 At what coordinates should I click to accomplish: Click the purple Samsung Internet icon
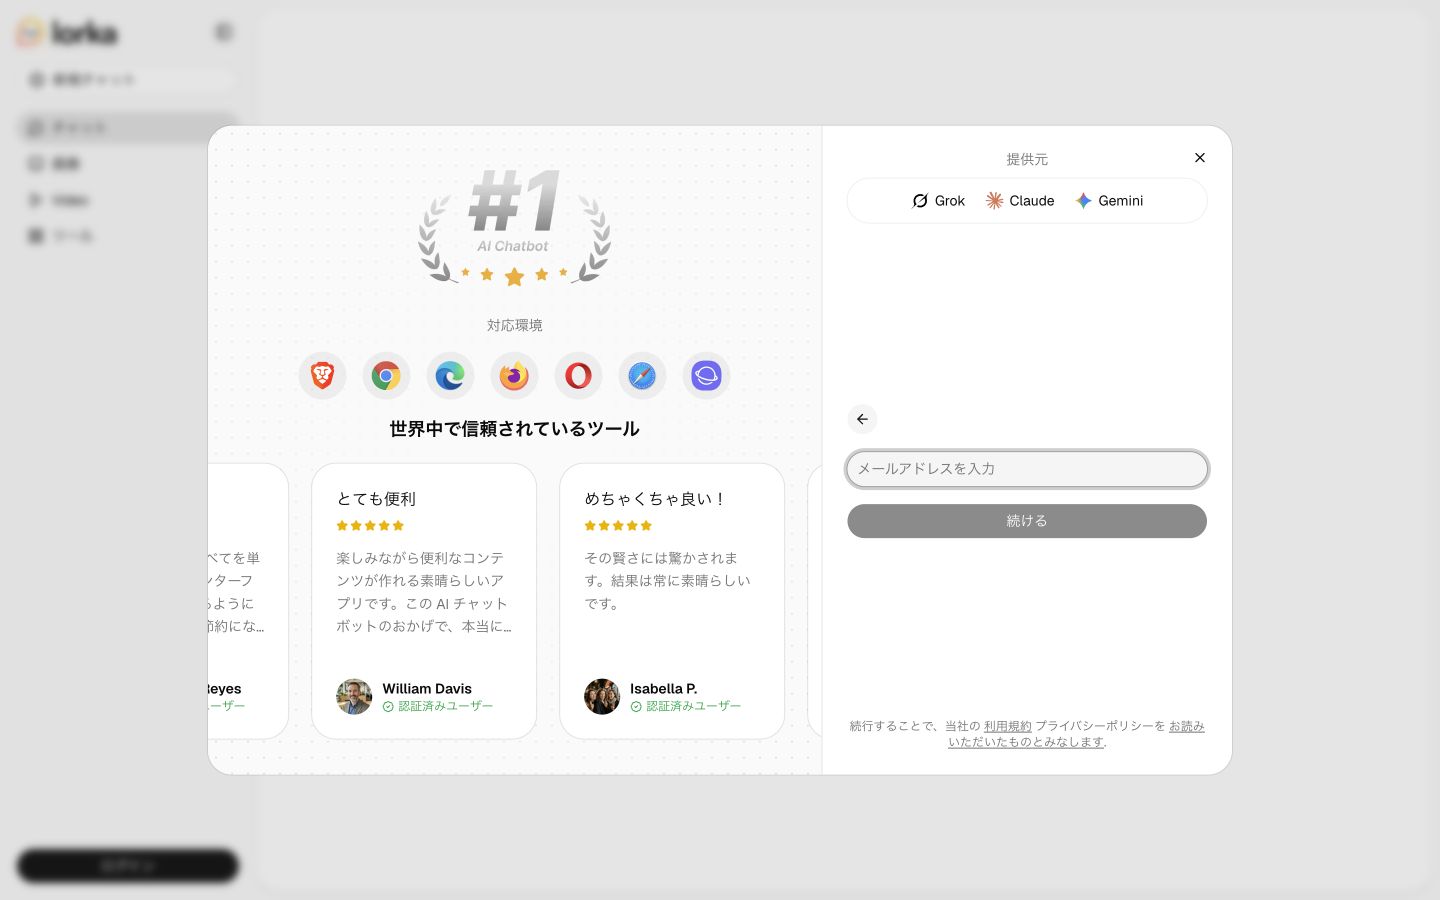coord(706,376)
